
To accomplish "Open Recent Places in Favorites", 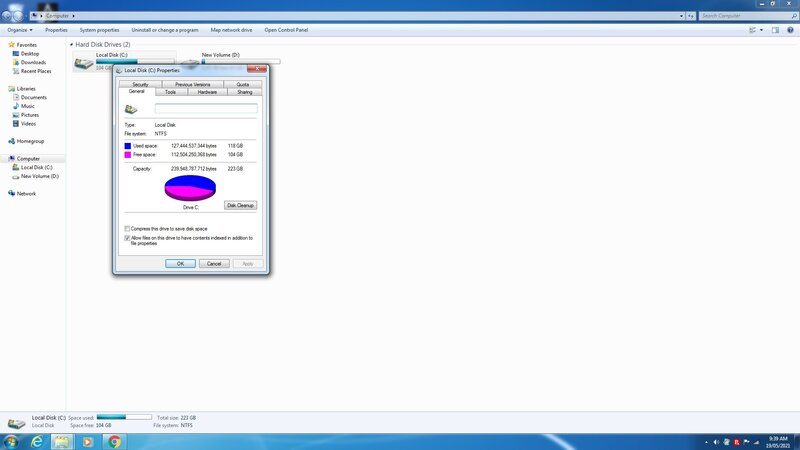I will (35, 71).
